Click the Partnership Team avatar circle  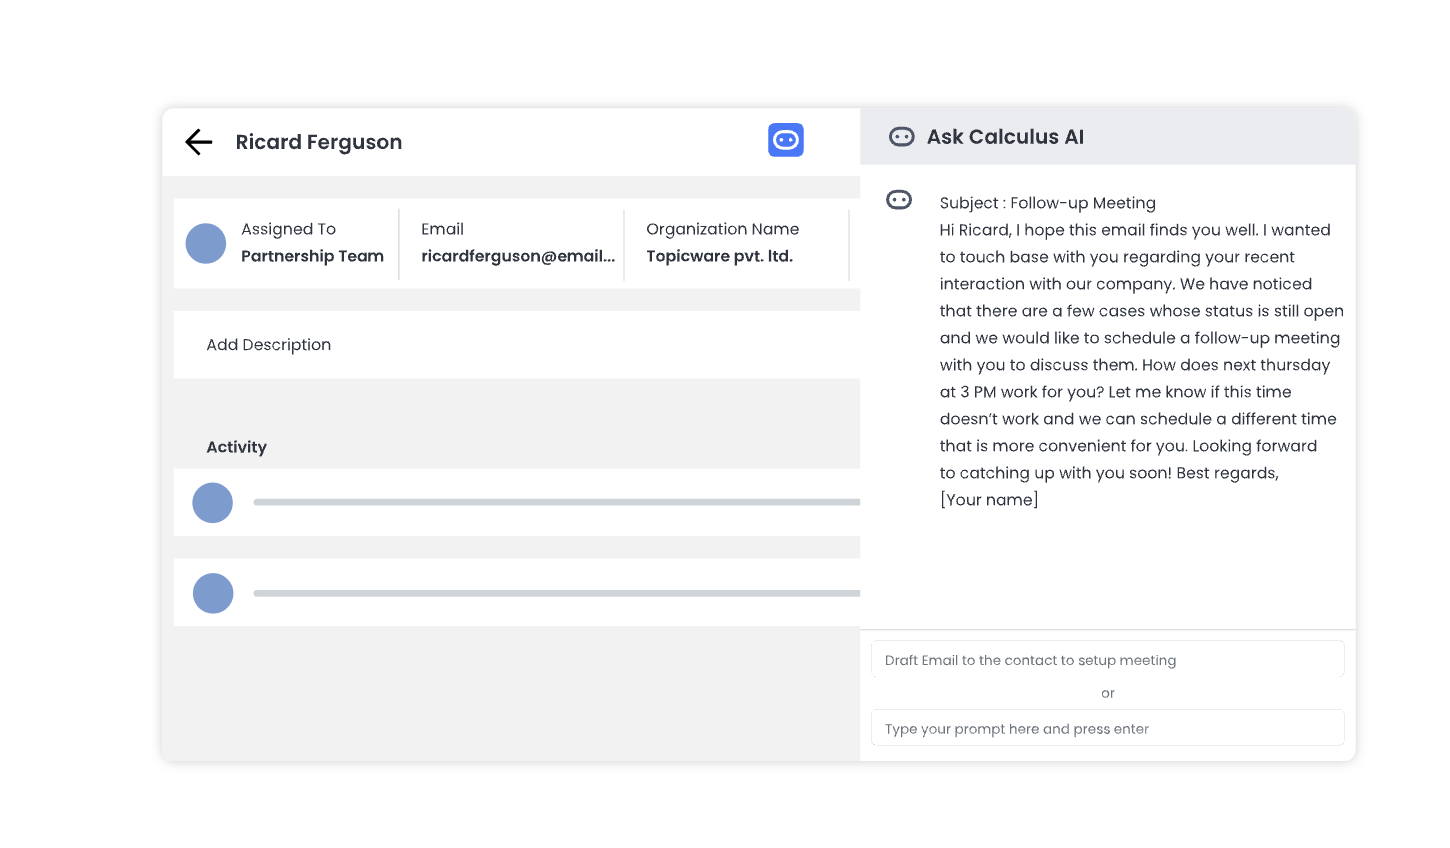pyautogui.click(x=206, y=244)
